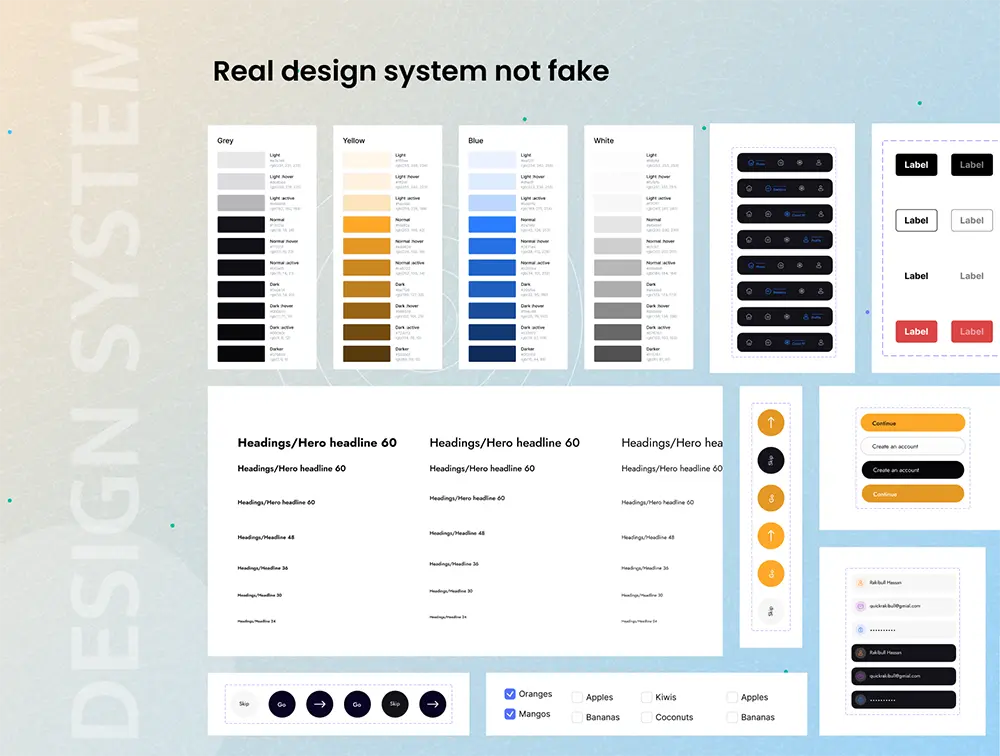Click the black Create an account button
Screen dimensions: 1000x756
tap(912, 470)
